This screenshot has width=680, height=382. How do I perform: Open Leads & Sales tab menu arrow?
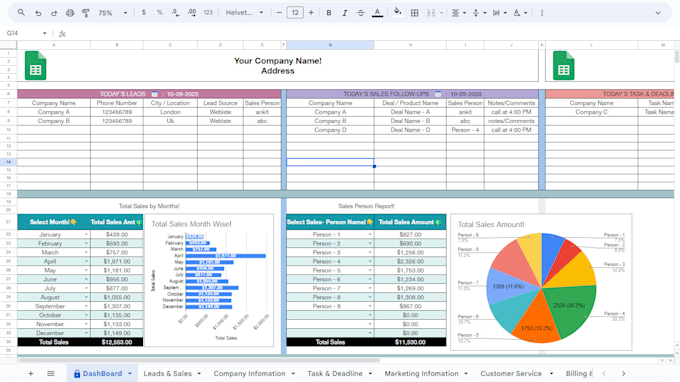click(x=199, y=373)
